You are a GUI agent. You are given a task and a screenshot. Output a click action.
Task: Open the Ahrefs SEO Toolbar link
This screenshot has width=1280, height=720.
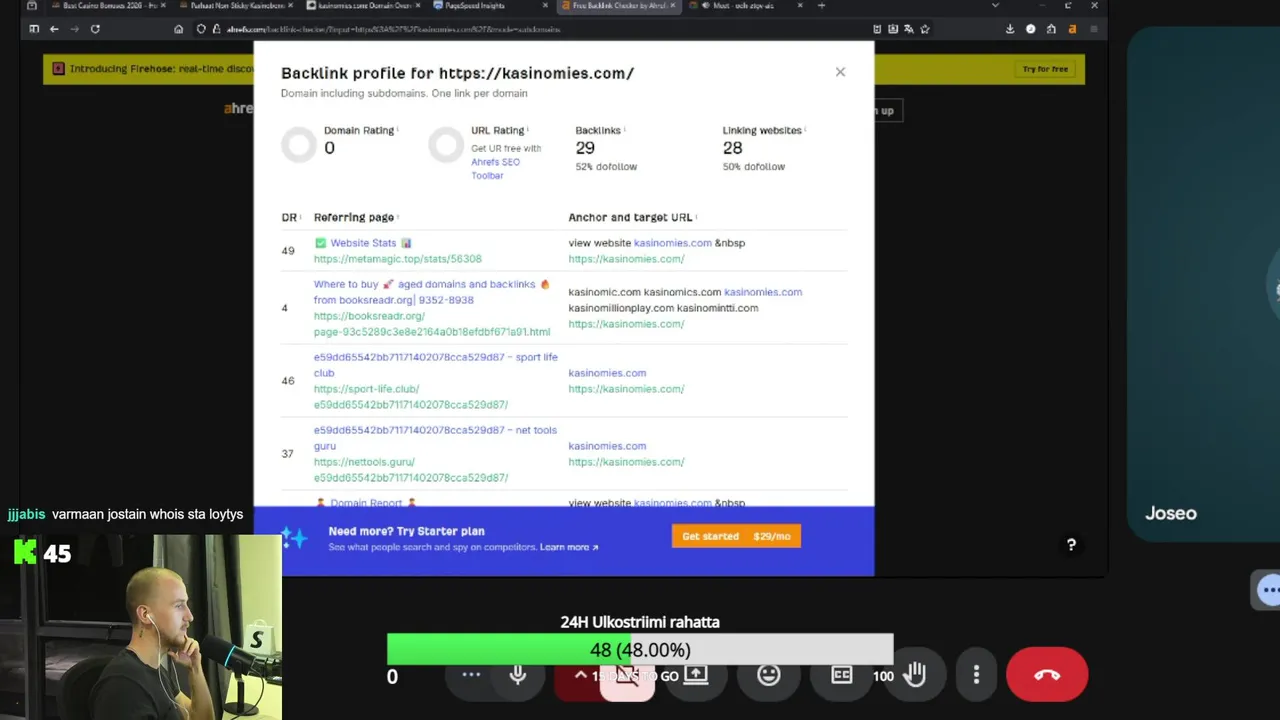click(495, 168)
